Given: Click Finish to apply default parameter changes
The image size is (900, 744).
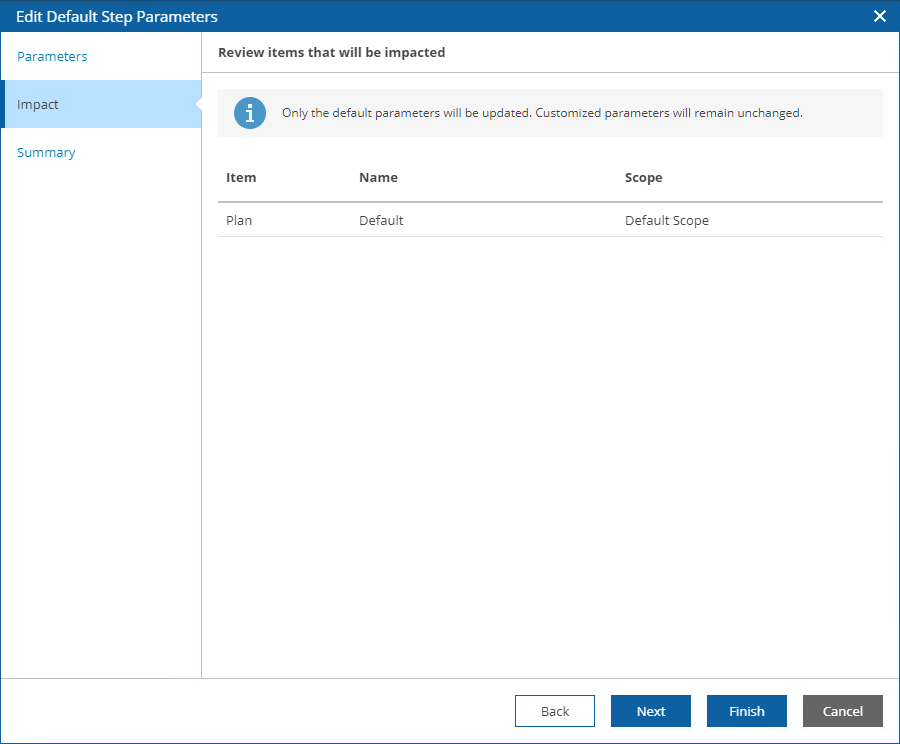Looking at the screenshot, I should tap(746, 710).
